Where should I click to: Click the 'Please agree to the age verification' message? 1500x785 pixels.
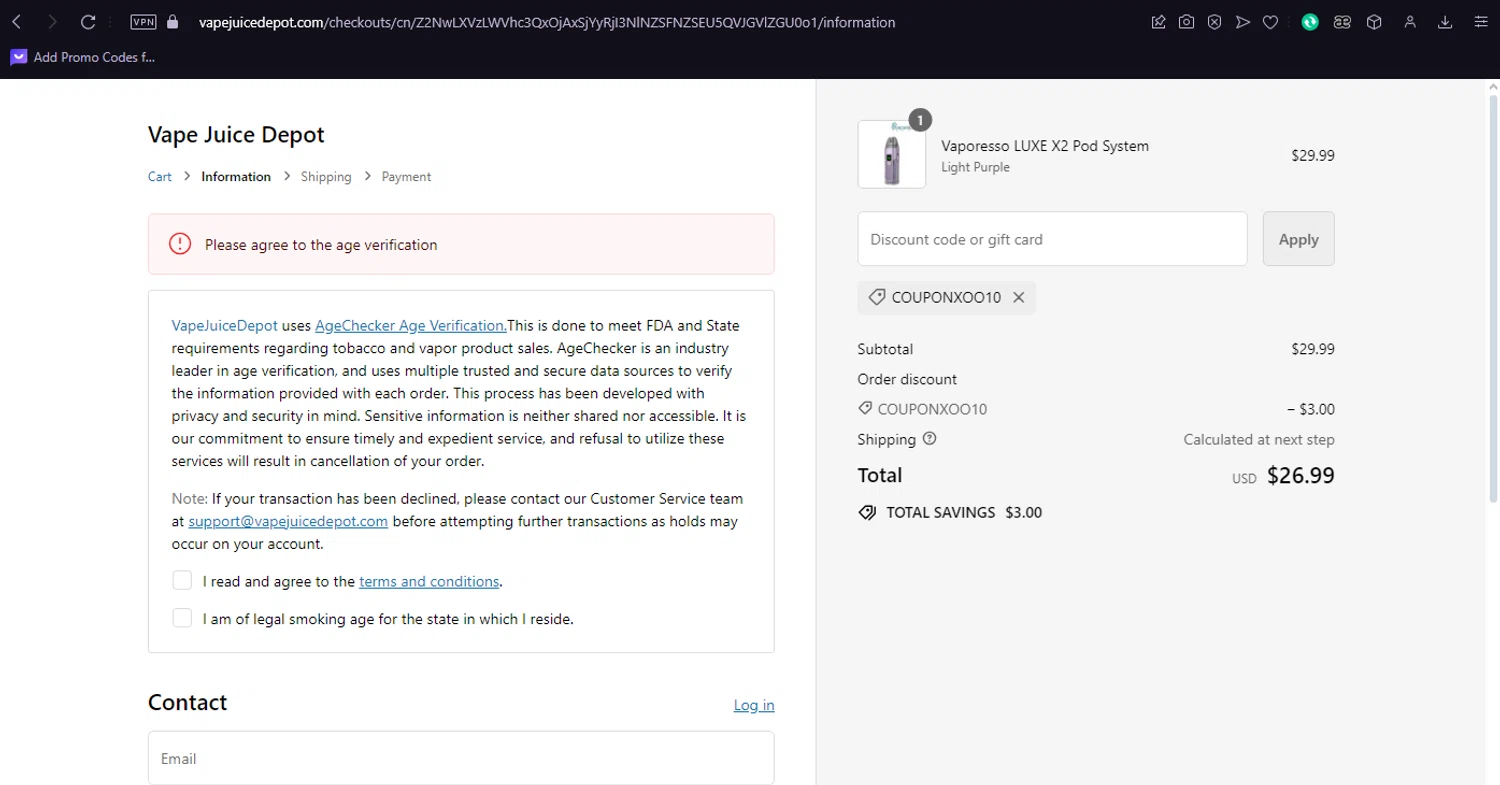[x=321, y=244]
